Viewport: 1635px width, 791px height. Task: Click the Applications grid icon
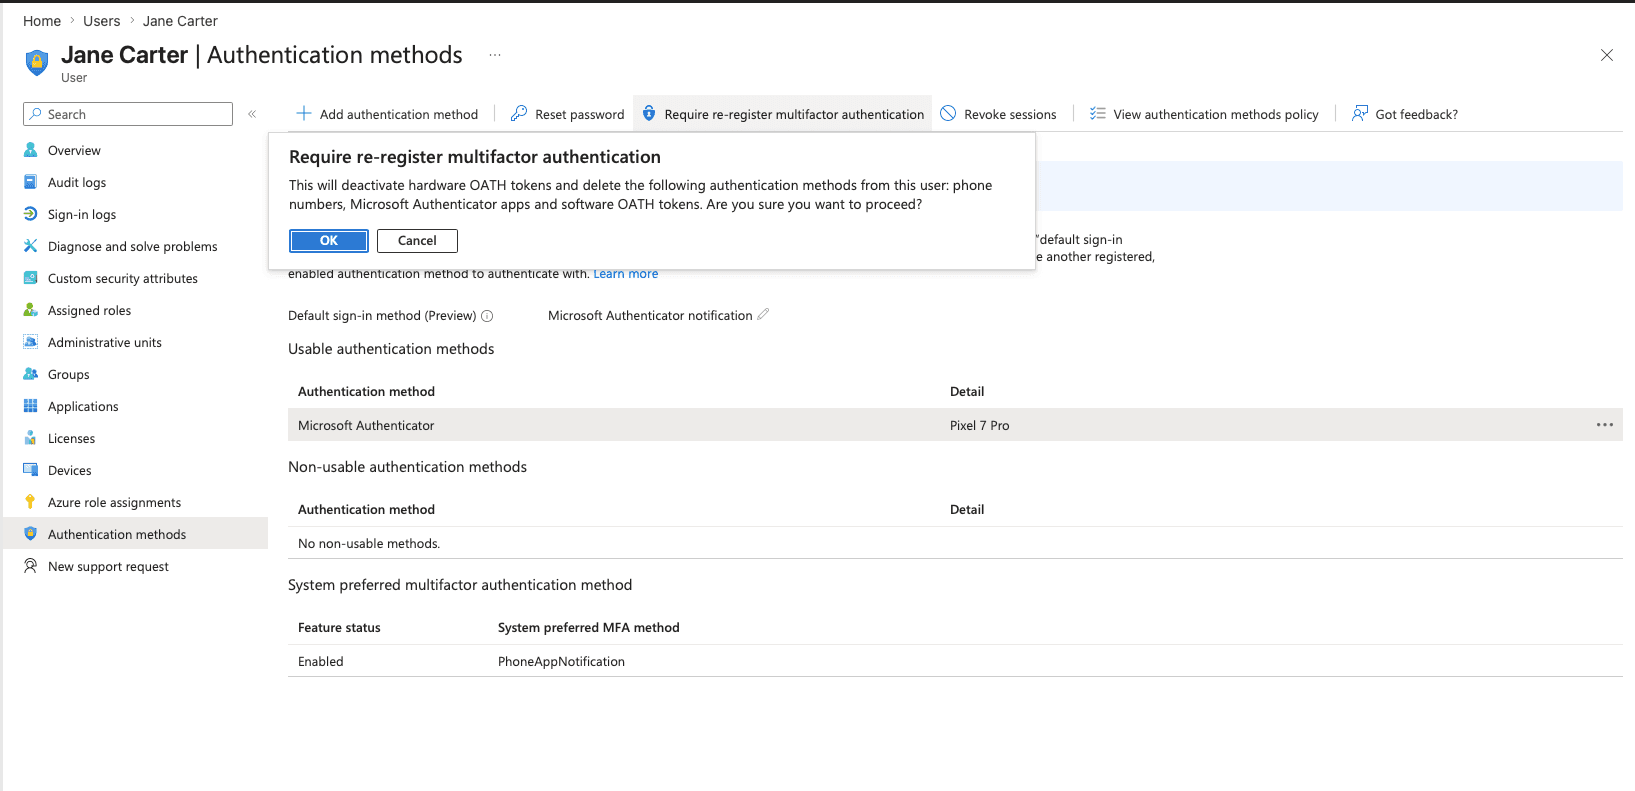coord(31,406)
